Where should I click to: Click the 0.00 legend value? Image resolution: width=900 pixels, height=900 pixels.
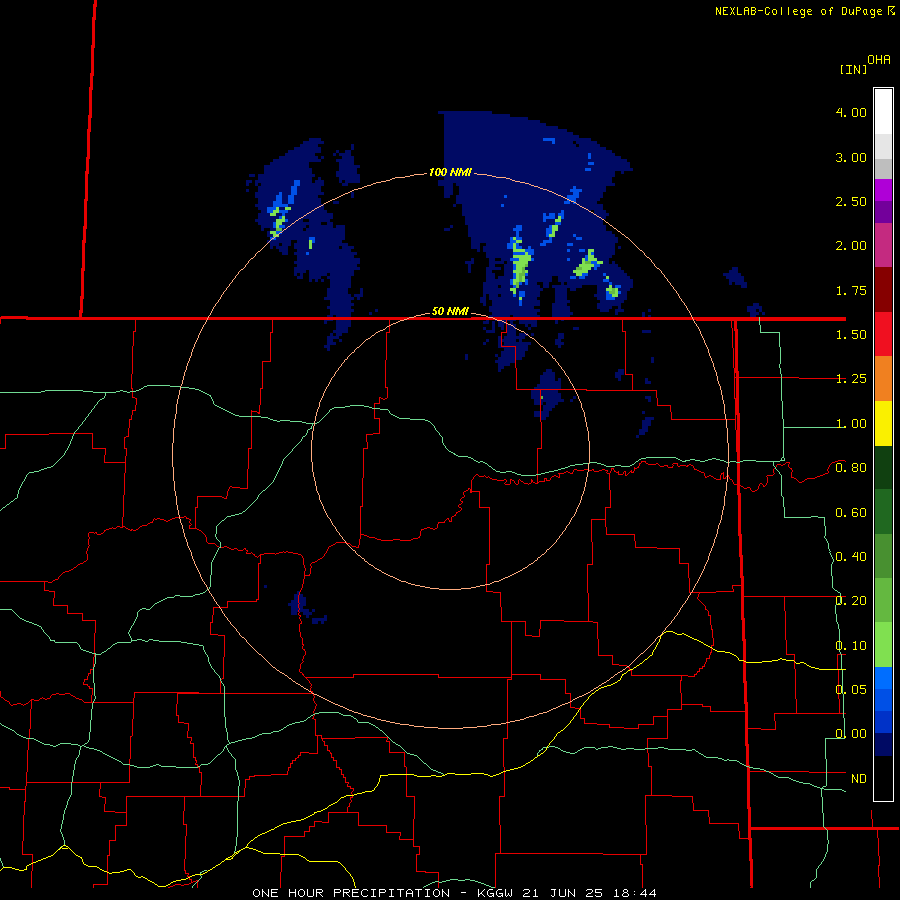851,734
